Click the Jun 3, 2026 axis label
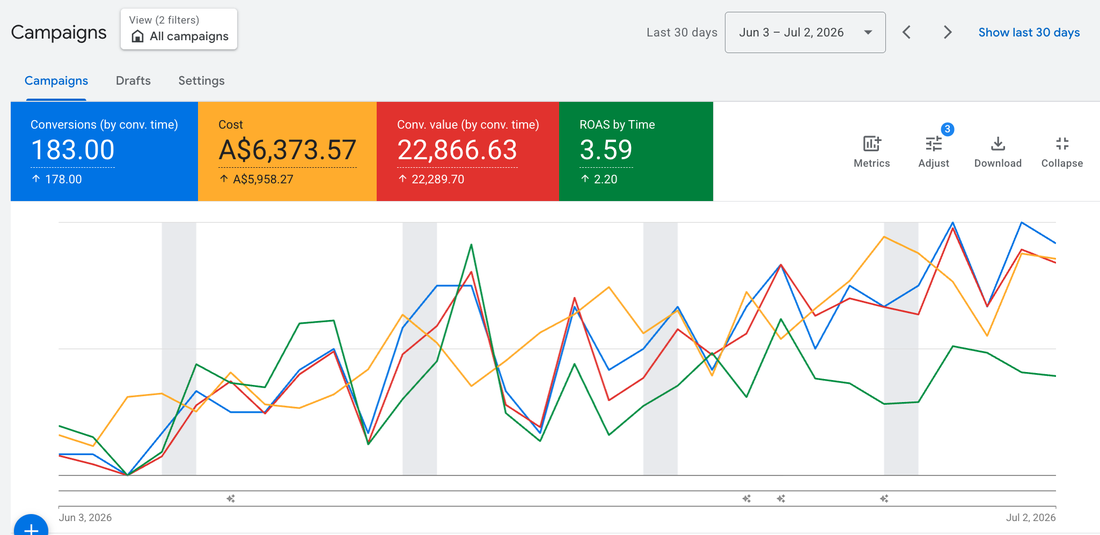This screenshot has width=1100, height=535. 86,518
